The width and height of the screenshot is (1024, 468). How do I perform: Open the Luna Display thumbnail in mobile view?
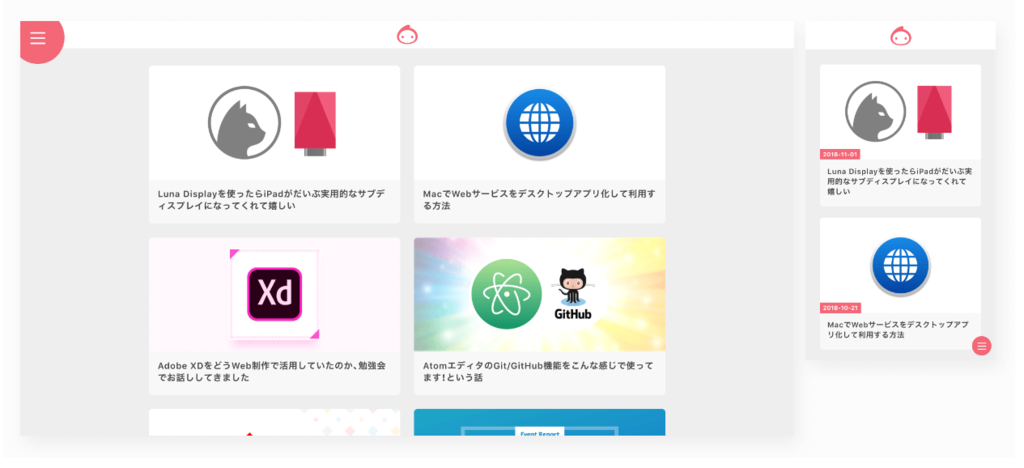pos(900,112)
